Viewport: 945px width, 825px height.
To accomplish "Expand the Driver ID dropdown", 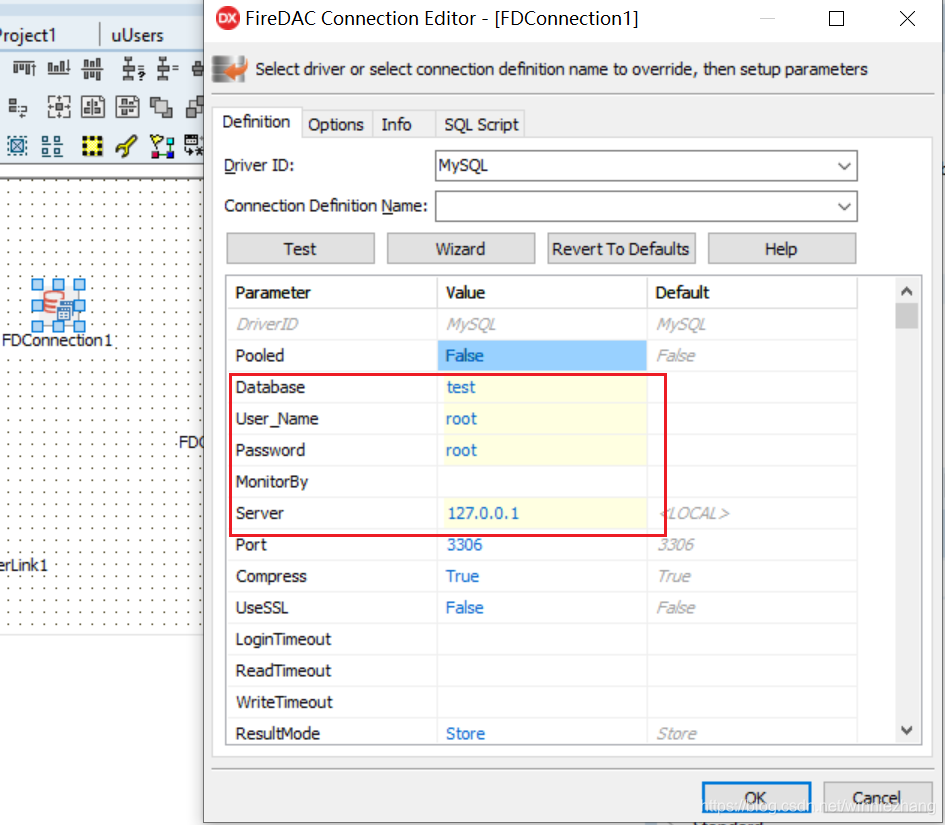I will (x=844, y=166).
